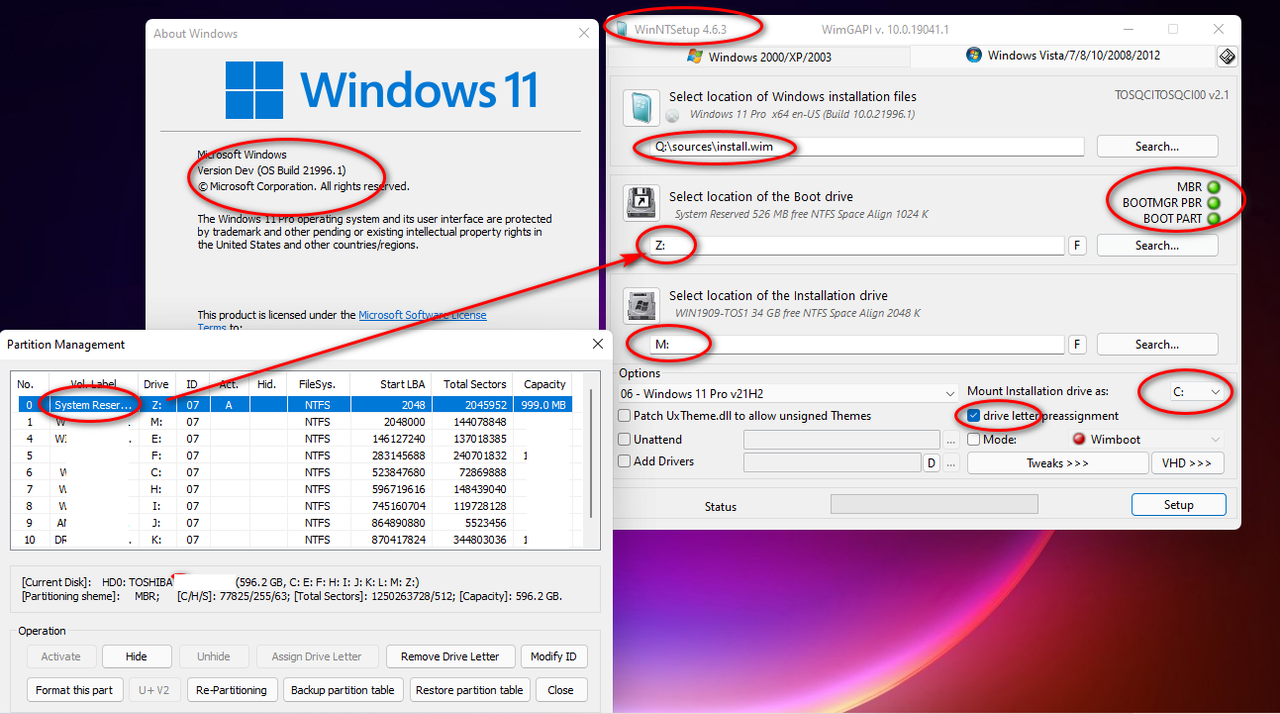Click the Format this part button
This screenshot has width=1280, height=714.
[x=75, y=690]
